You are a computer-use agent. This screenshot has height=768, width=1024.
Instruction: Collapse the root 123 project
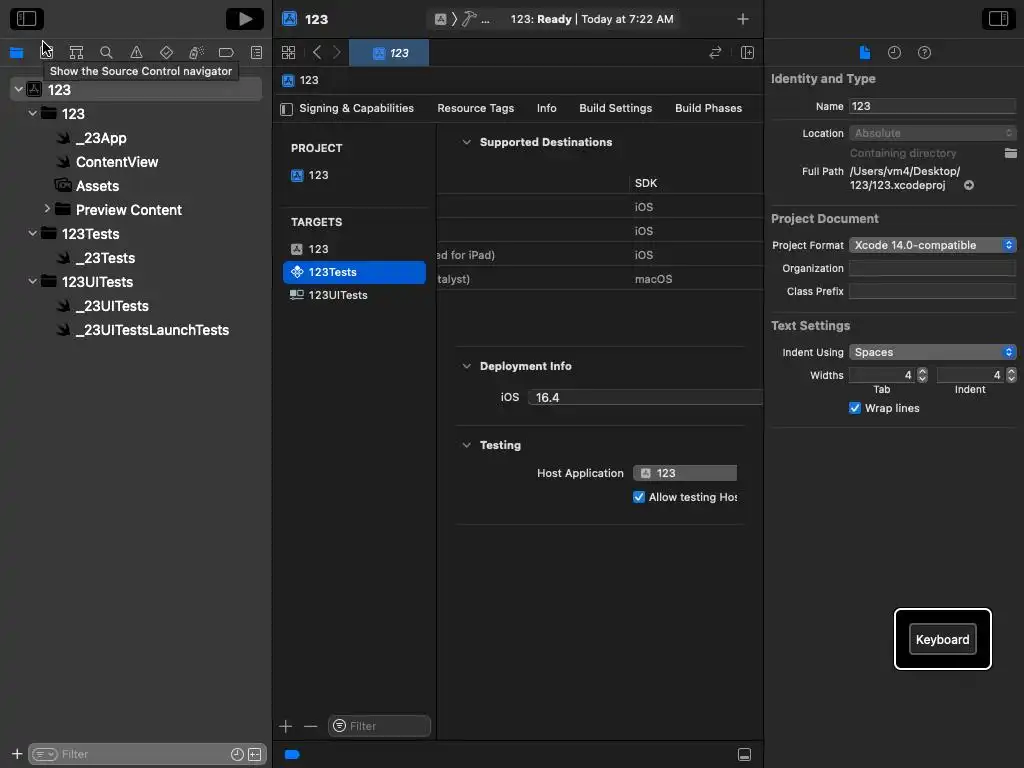[18, 89]
